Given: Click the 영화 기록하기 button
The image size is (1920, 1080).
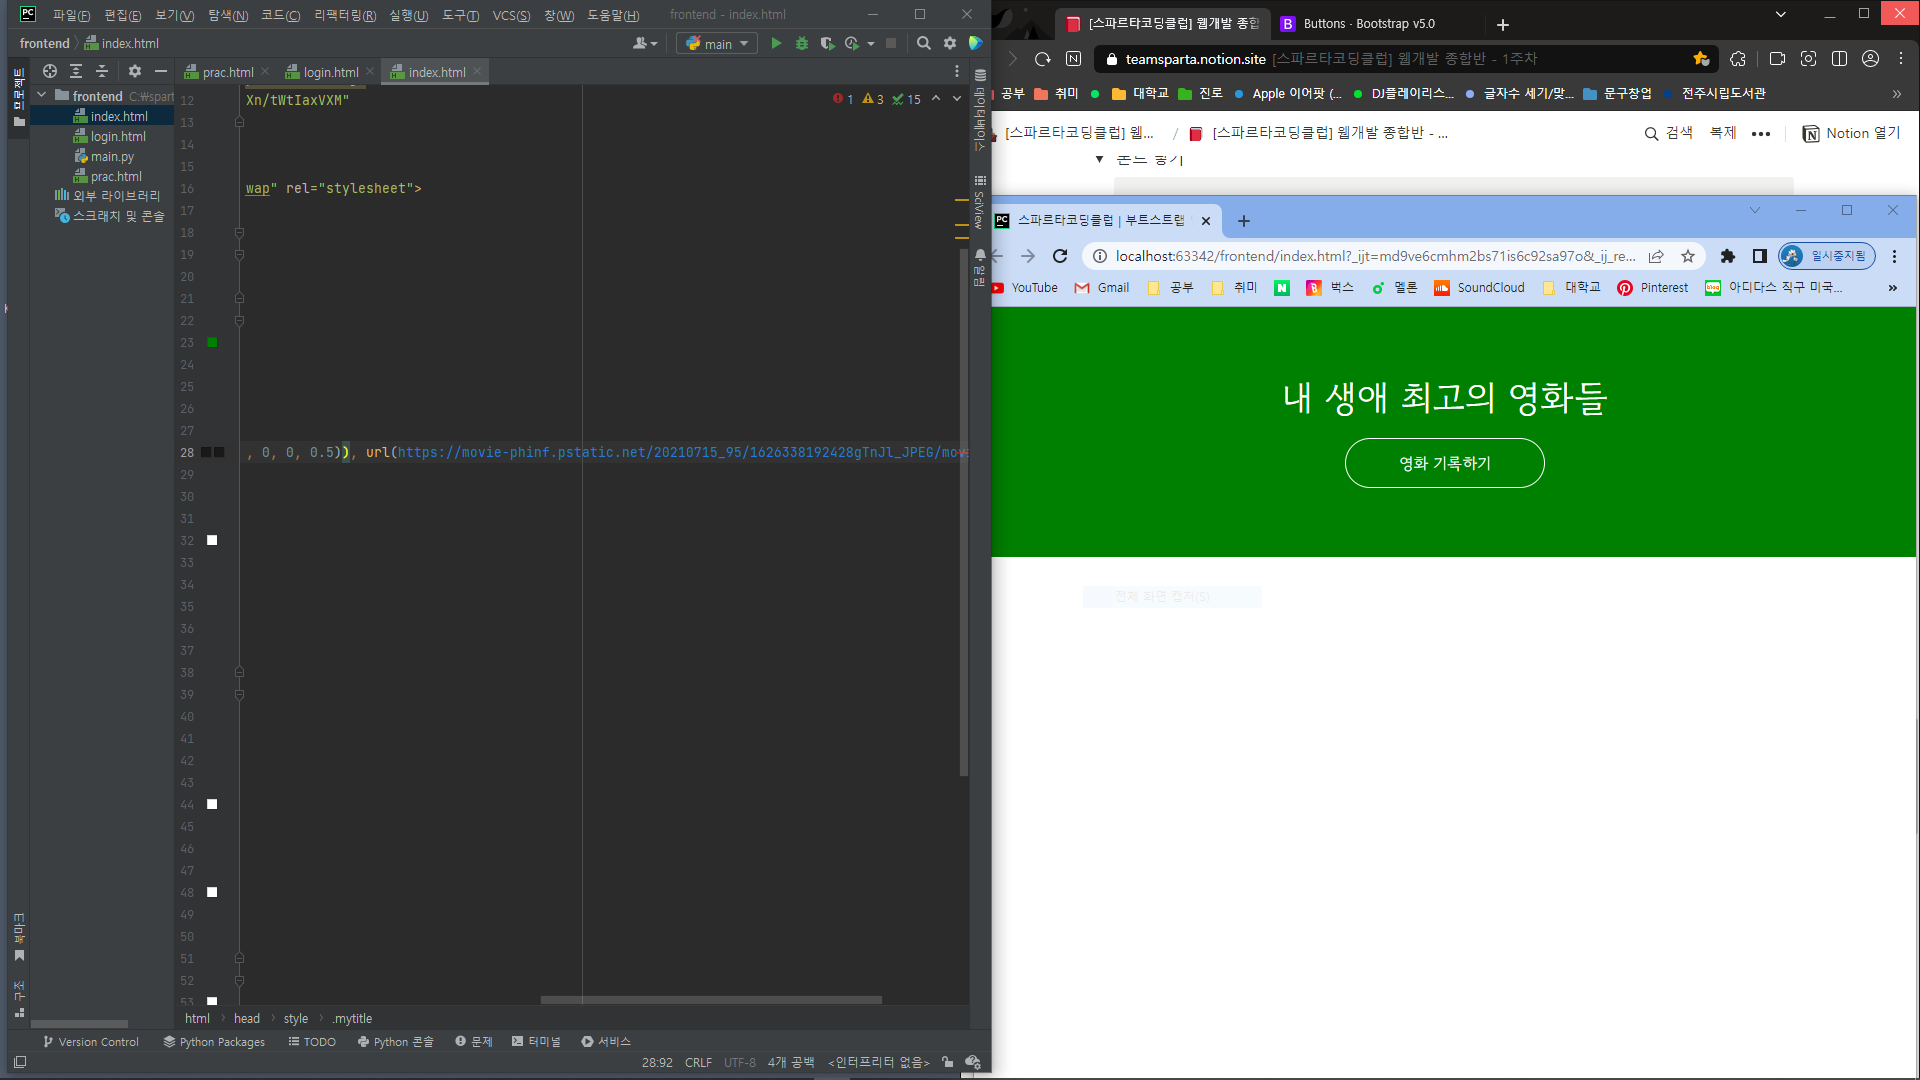Looking at the screenshot, I should (1444, 463).
